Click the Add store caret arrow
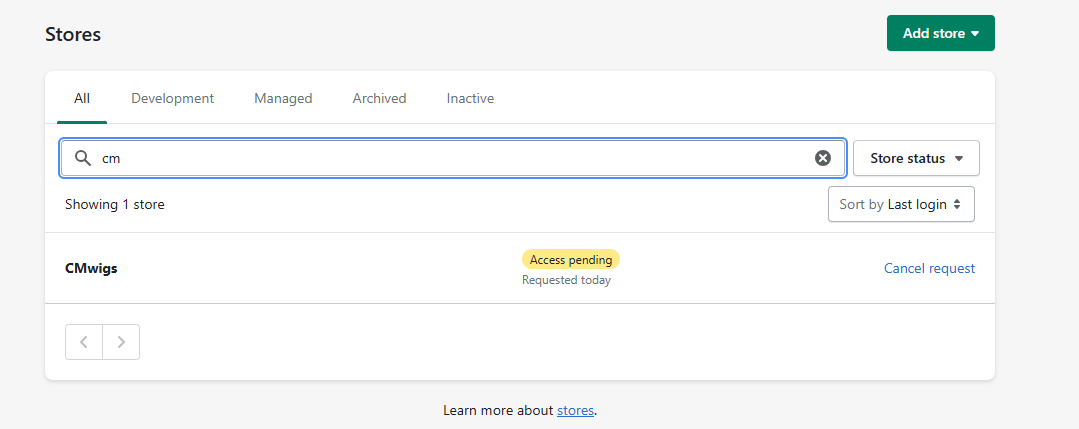Viewport: 1079px width, 429px height. (974, 34)
